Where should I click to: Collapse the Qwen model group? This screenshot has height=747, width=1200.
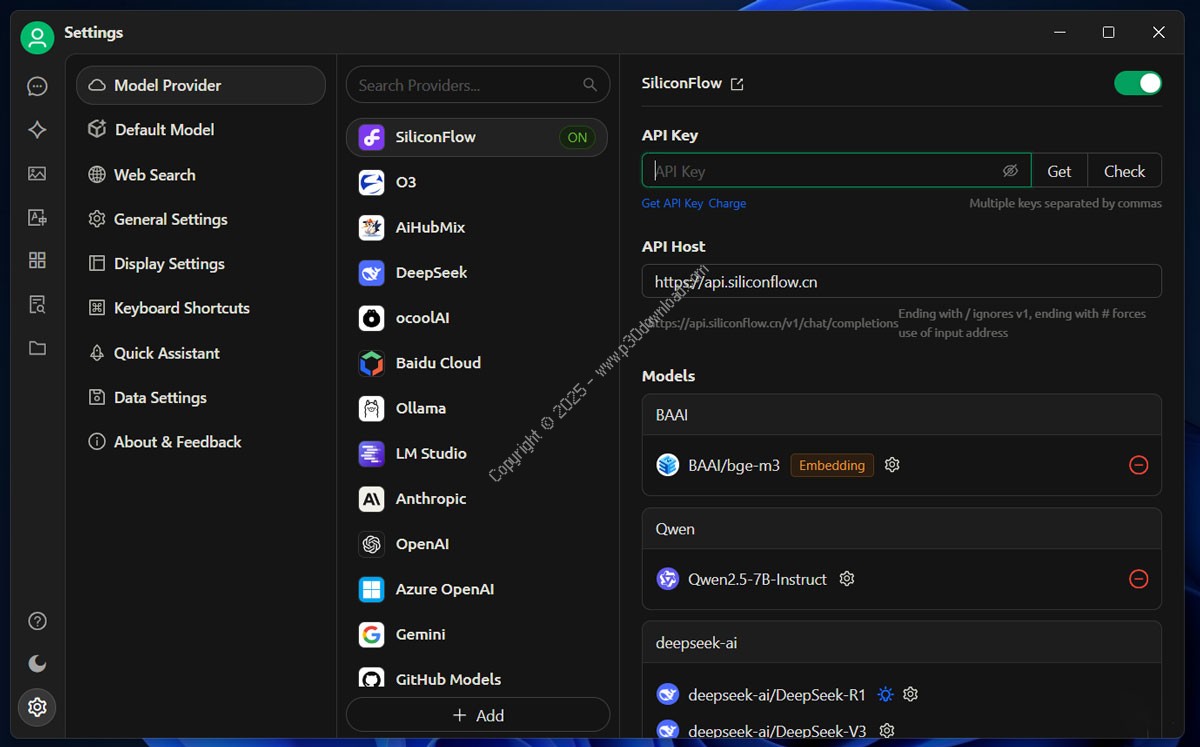[x=902, y=529]
